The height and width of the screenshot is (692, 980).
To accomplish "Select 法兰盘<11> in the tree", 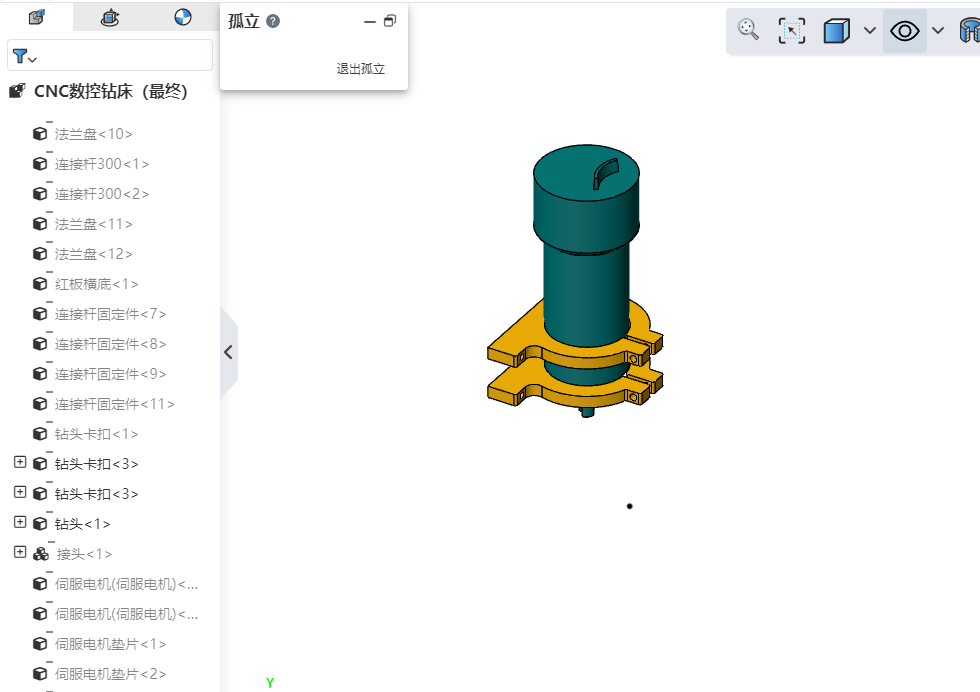I will tap(93, 224).
